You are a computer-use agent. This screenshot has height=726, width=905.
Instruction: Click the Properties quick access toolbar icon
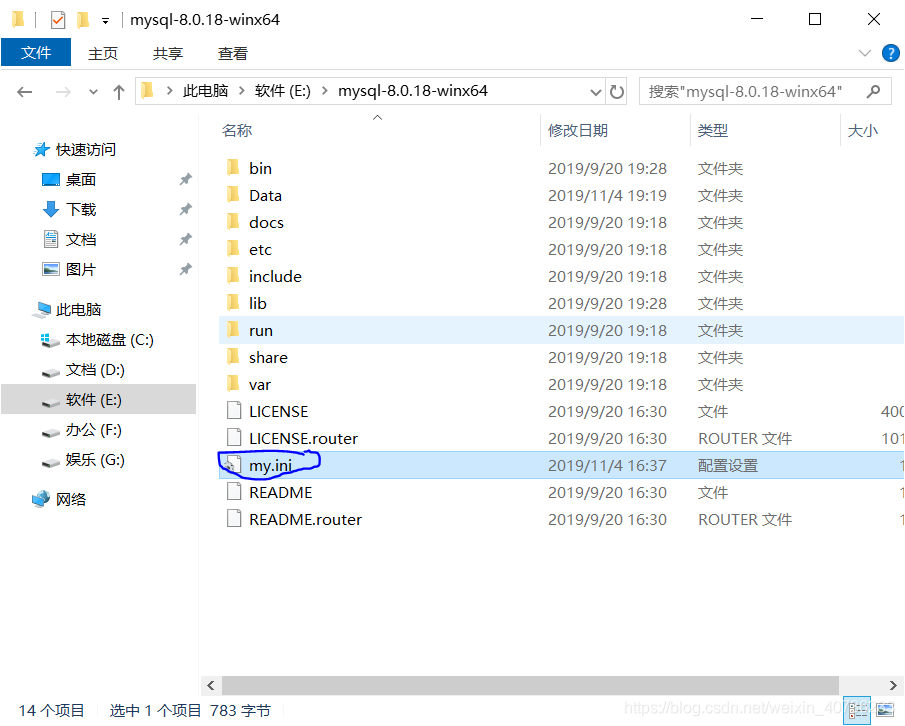point(58,20)
